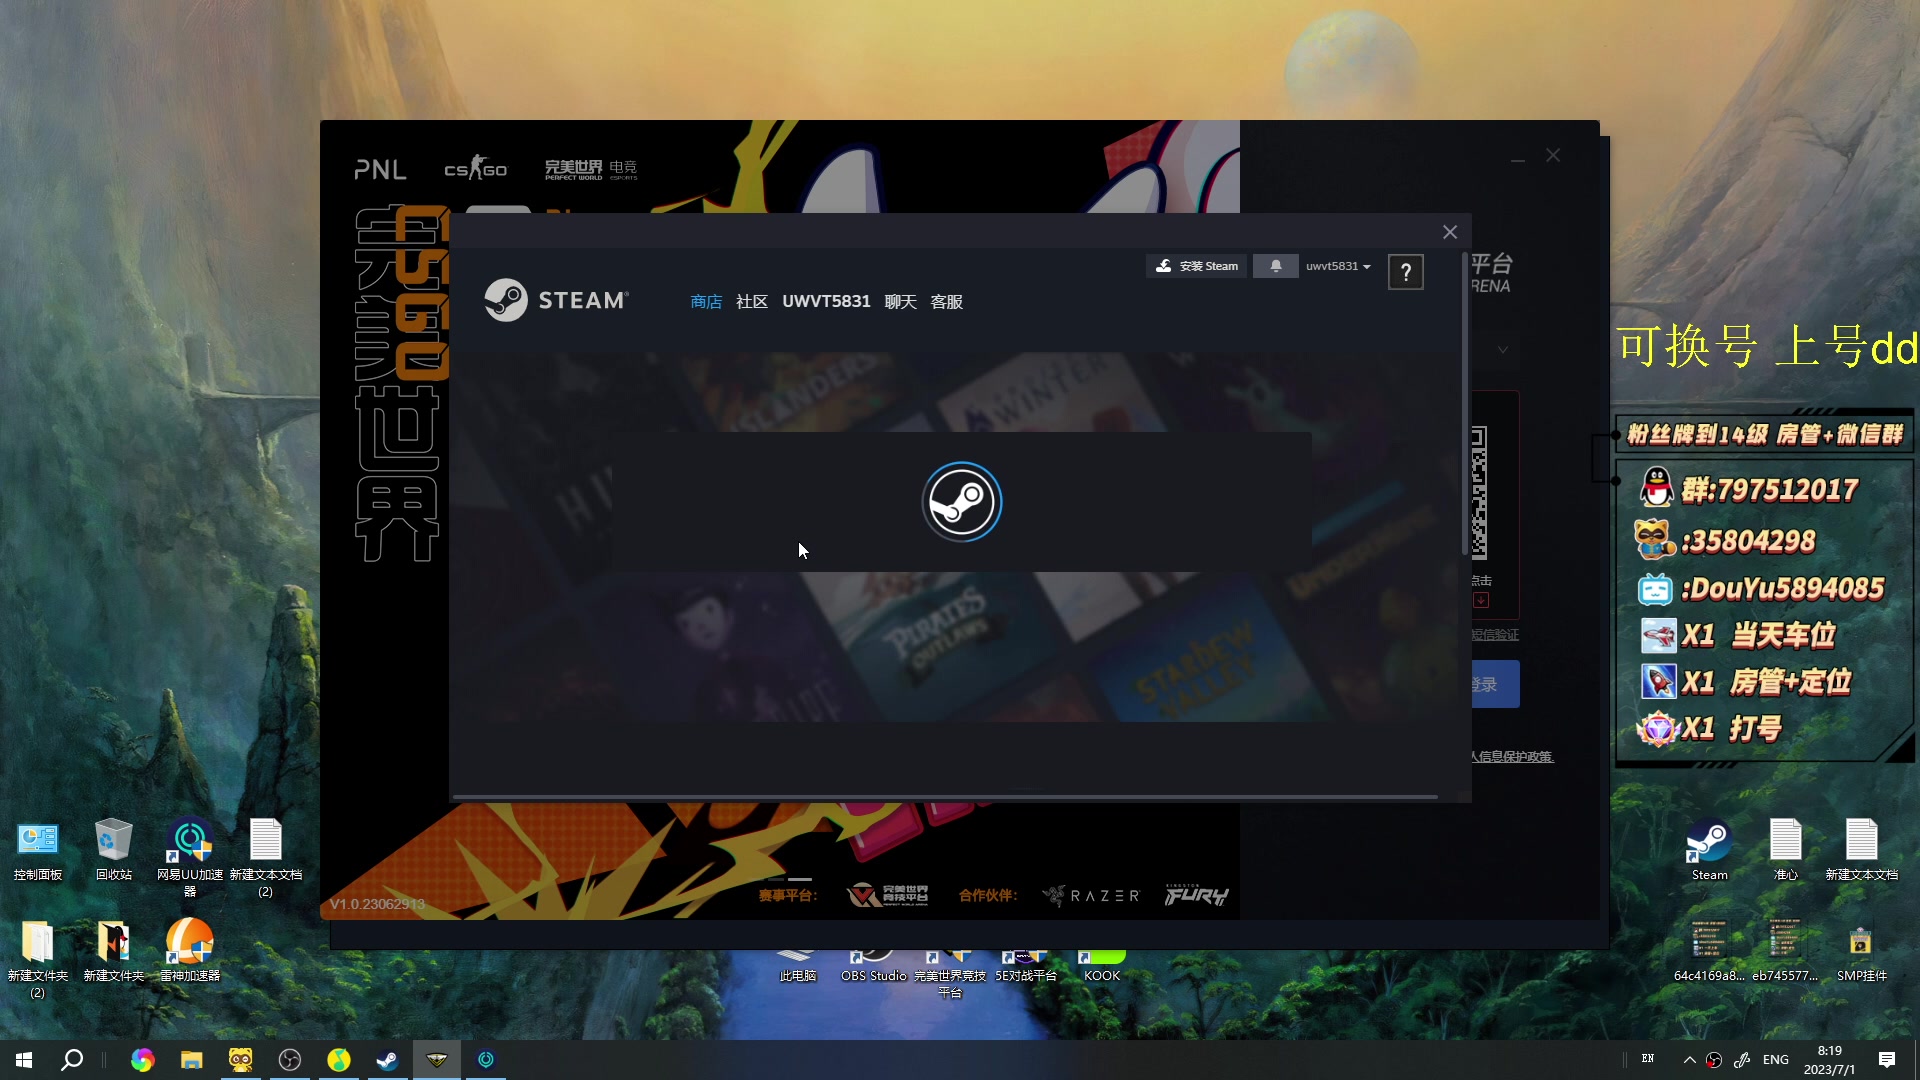Image resolution: width=1920 pixels, height=1080 pixels.
Task: Open the 社区 (Community) tab in Steam
Action: pyautogui.click(x=752, y=302)
